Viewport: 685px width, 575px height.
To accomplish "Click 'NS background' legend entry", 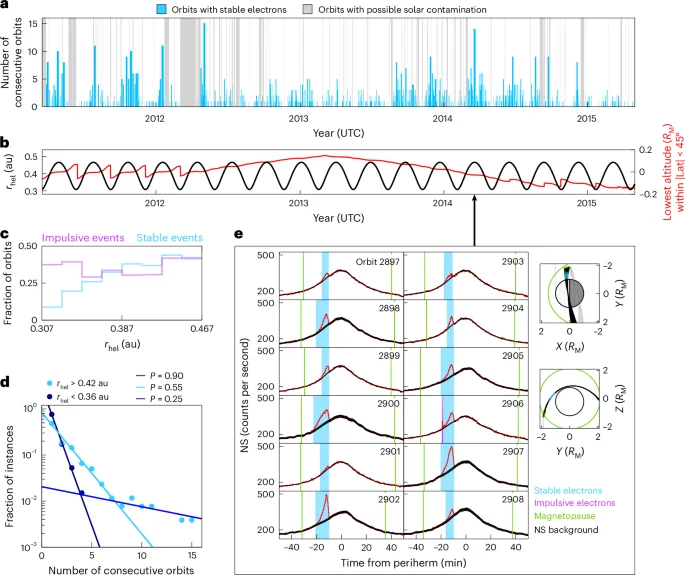I will tap(566, 530).
